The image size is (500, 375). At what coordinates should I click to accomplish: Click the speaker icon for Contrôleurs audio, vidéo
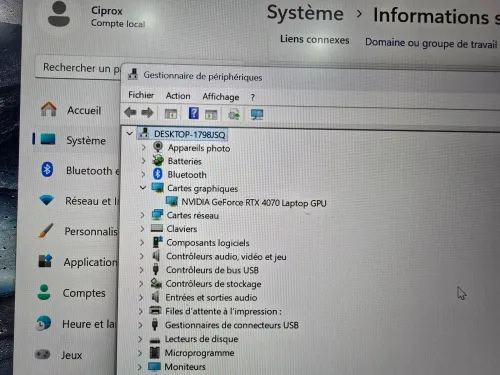tap(156, 256)
